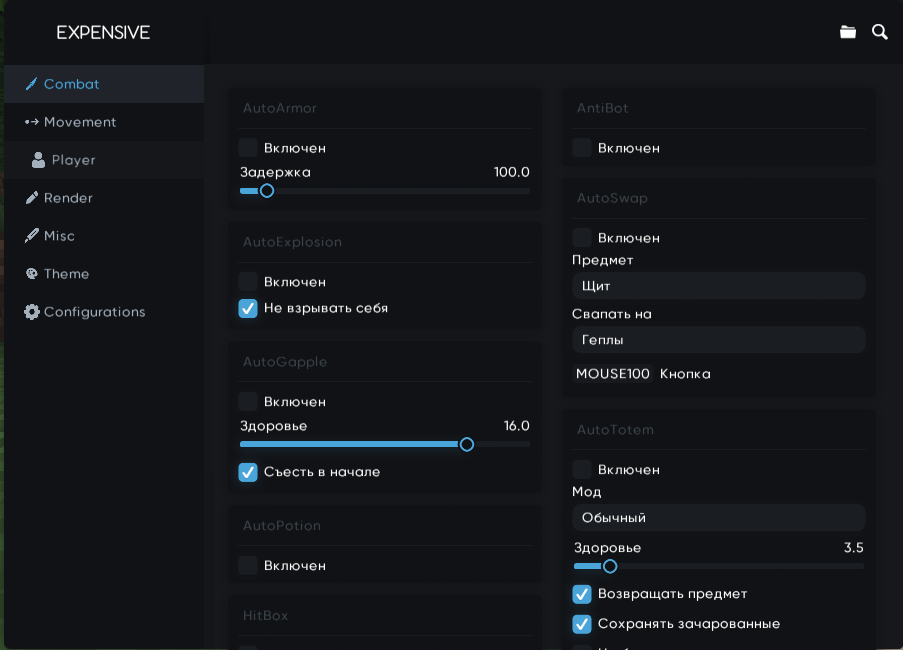Viewport: 903px width, 650px height.
Task: Click the 16.0 health value
Action: 517,426
